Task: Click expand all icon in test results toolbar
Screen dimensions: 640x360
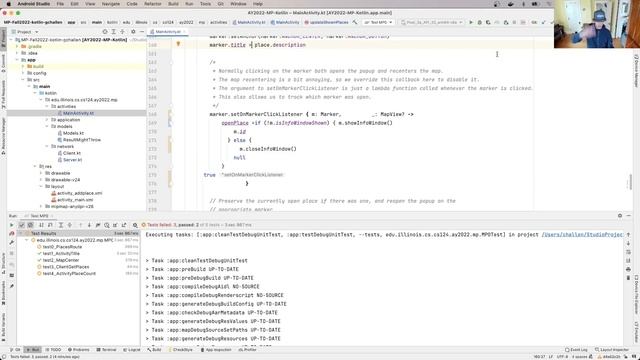Action: click(61, 225)
